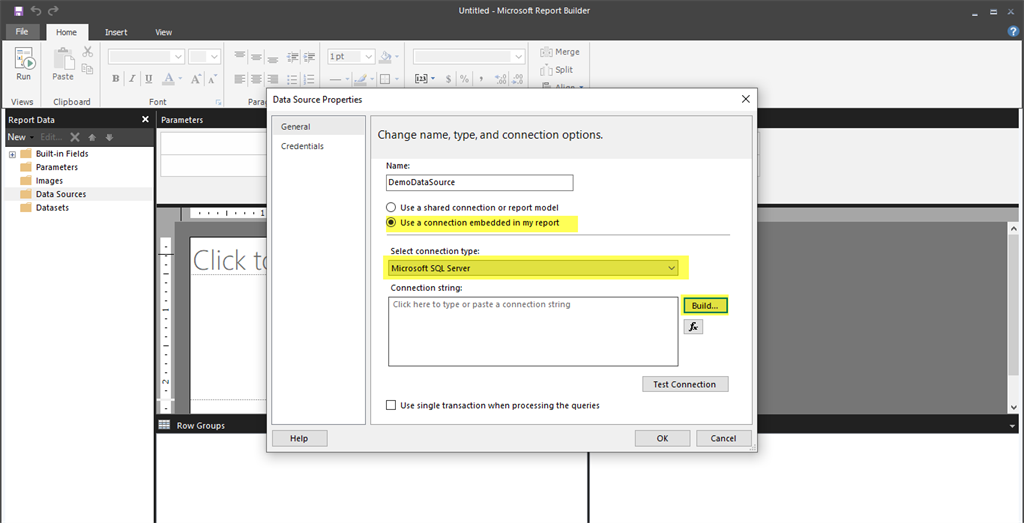Switch to the Home ribbon tab
The height and width of the screenshot is (523, 1024).
point(66,32)
